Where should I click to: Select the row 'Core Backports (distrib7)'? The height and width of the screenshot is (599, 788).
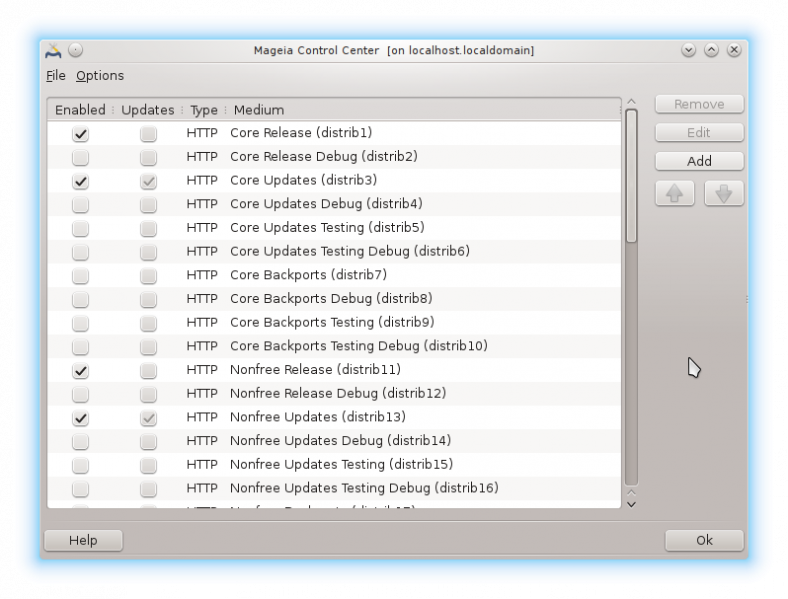pos(334,275)
